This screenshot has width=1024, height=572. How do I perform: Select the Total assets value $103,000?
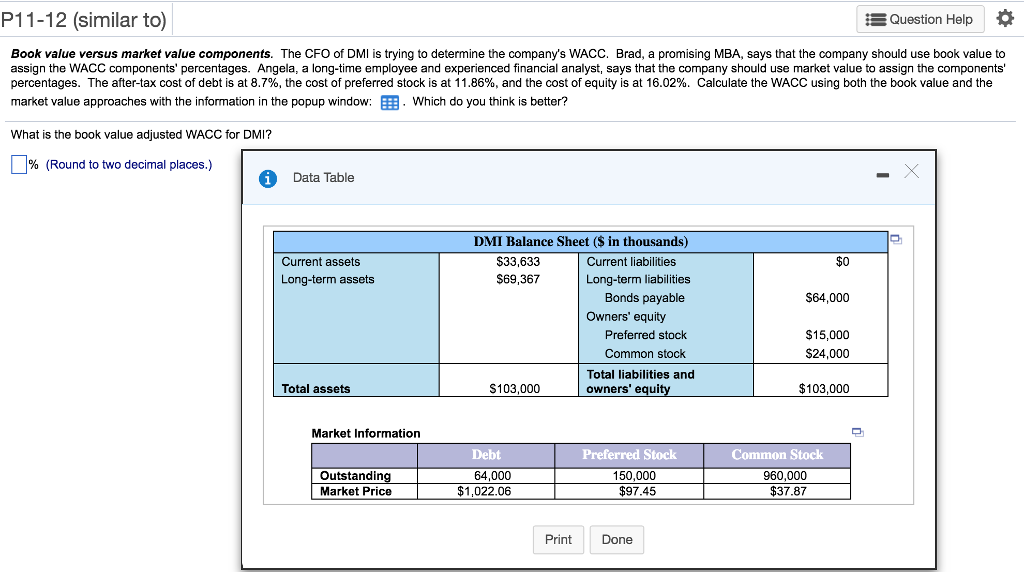(515, 389)
